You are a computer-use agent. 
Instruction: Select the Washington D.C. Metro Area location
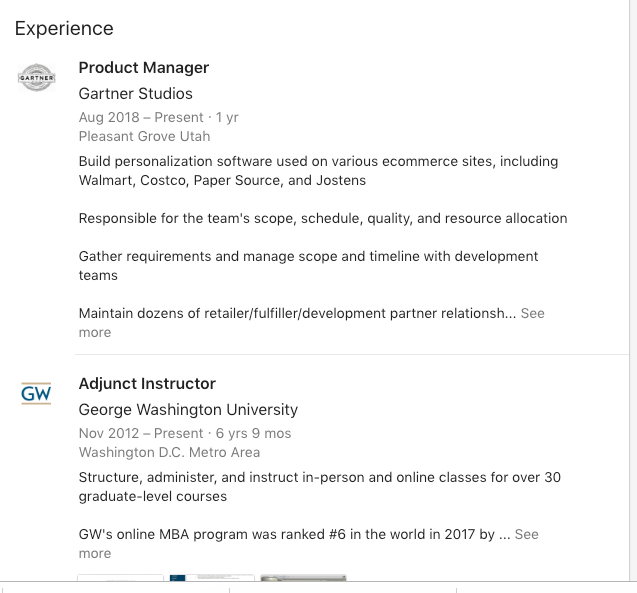pyautogui.click(x=169, y=452)
